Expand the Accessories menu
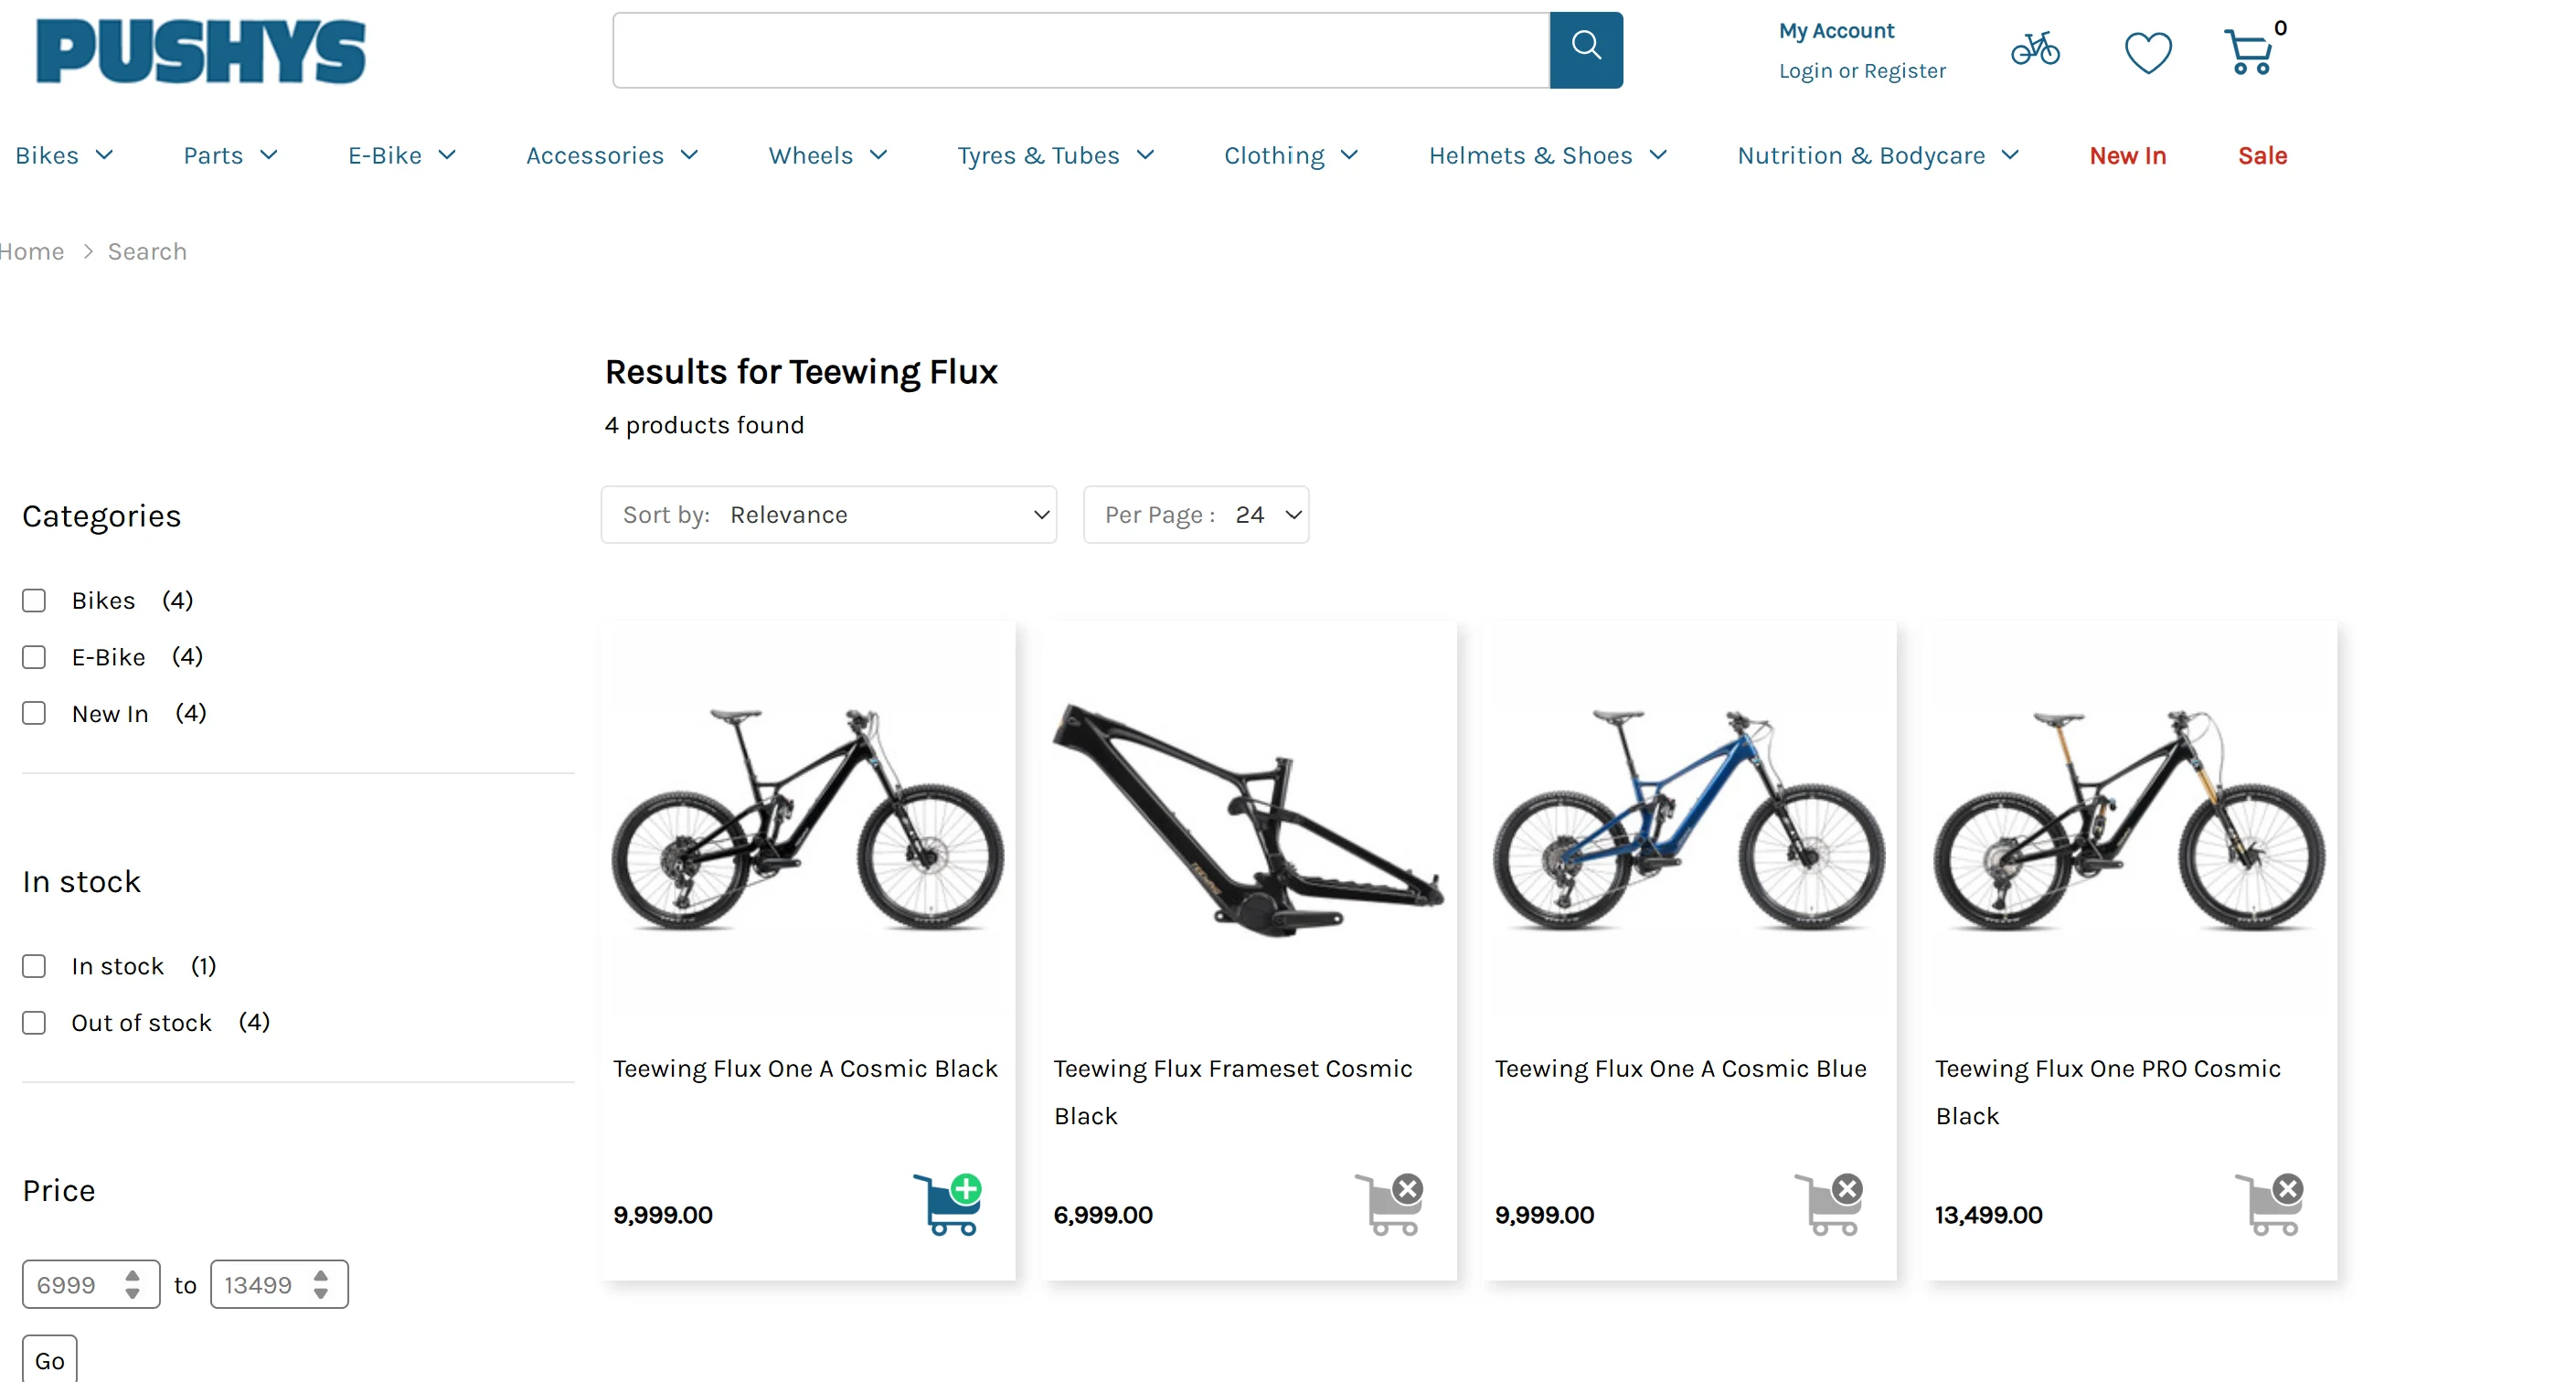The height and width of the screenshot is (1382, 2576). (612, 155)
